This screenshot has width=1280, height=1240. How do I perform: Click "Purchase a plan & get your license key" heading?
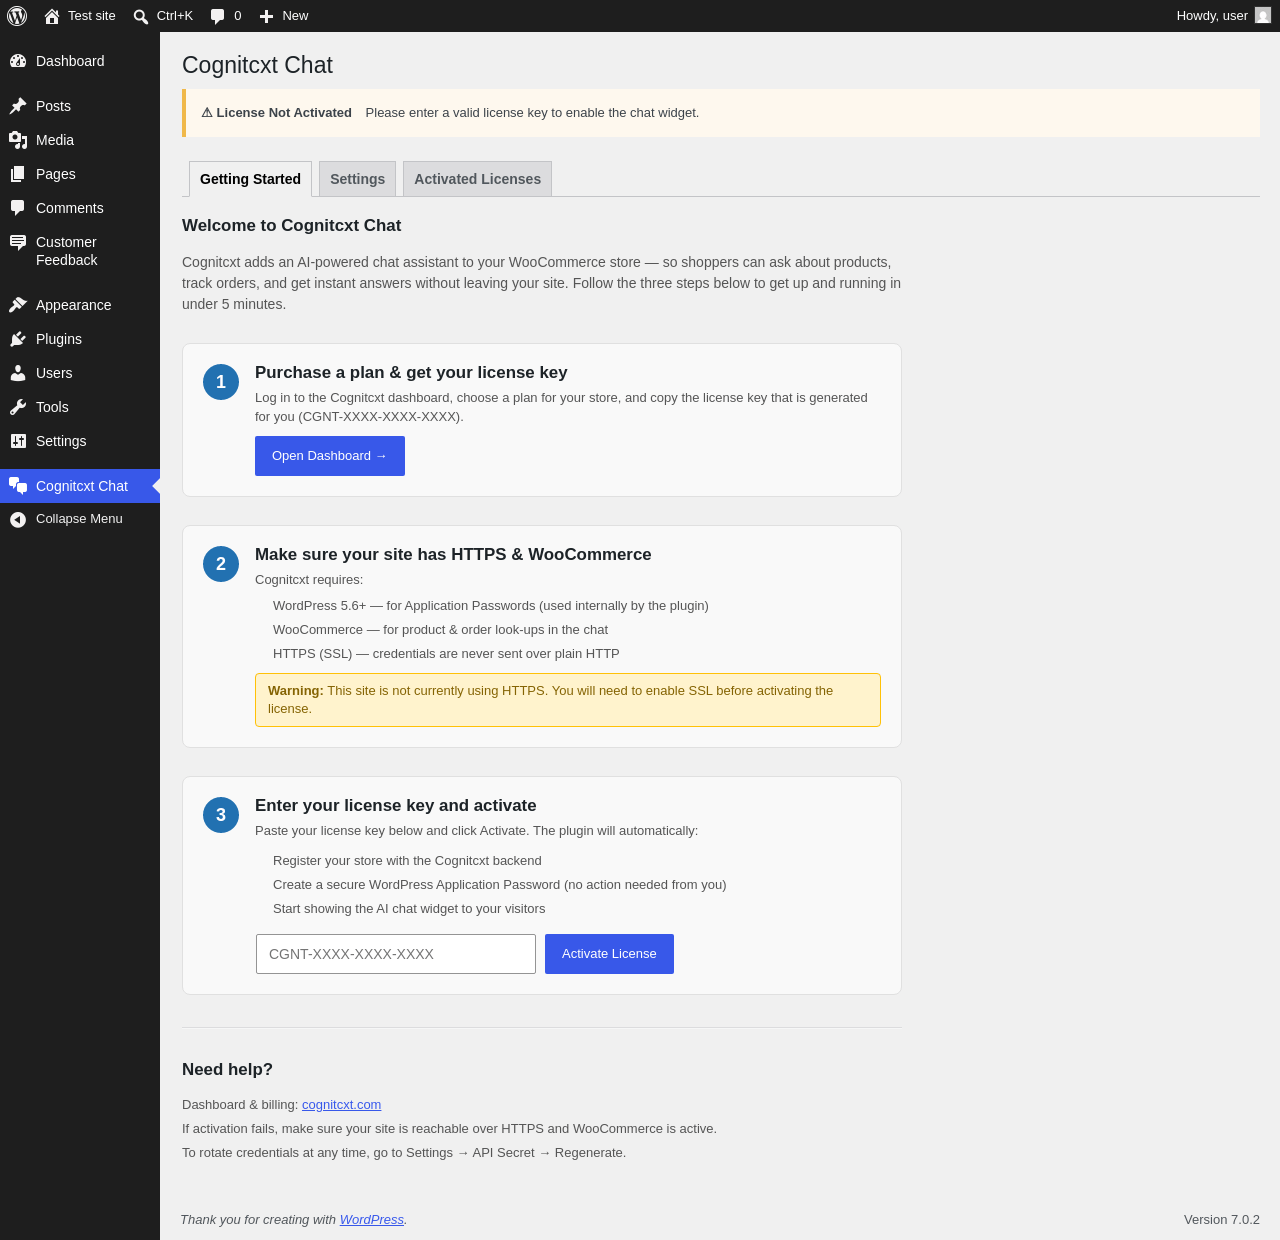(411, 373)
